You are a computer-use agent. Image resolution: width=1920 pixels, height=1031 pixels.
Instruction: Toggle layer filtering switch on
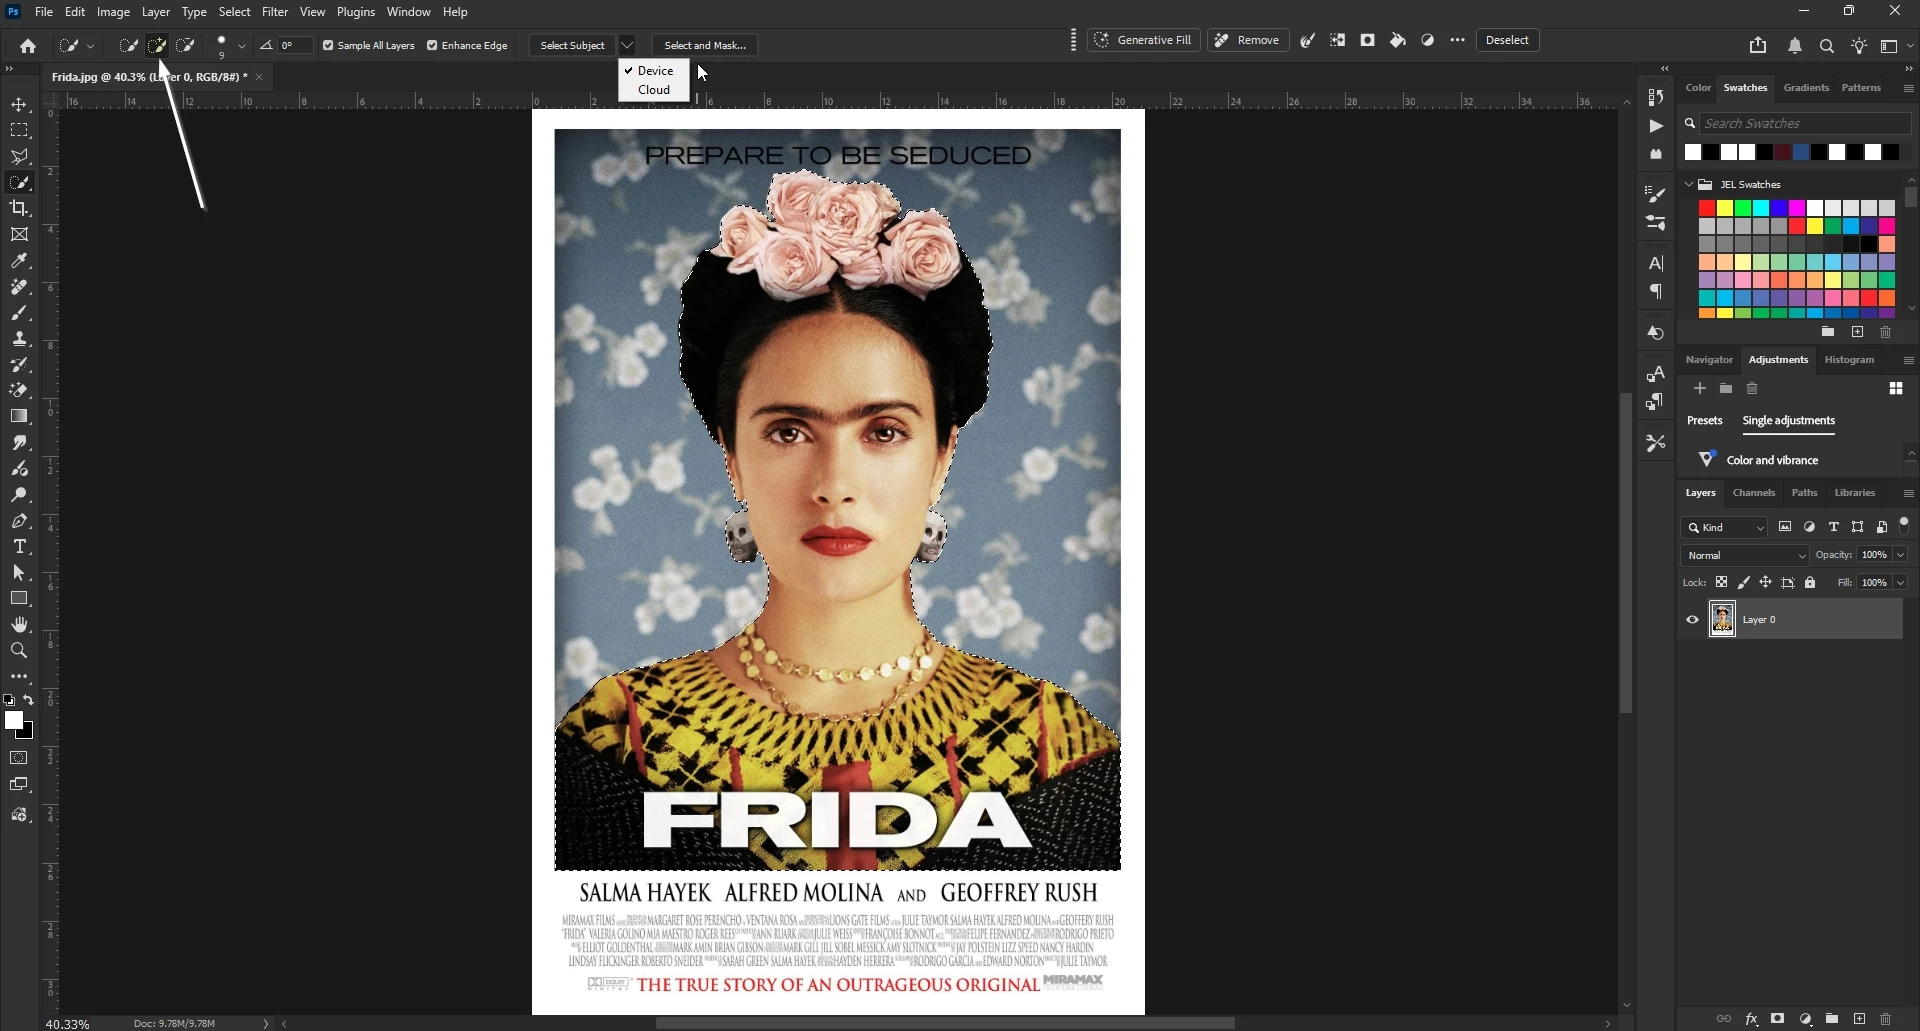1905,525
